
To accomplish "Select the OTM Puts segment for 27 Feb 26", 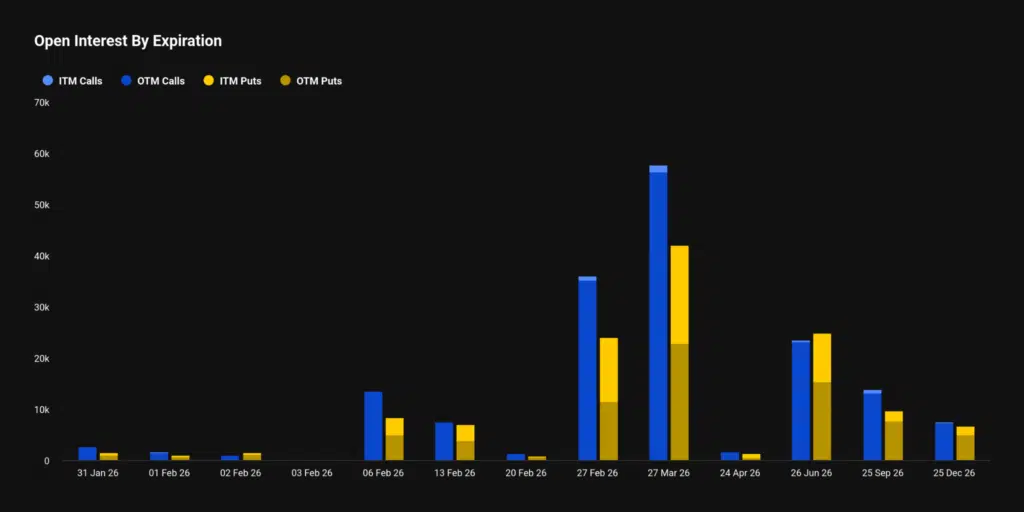I will point(608,431).
